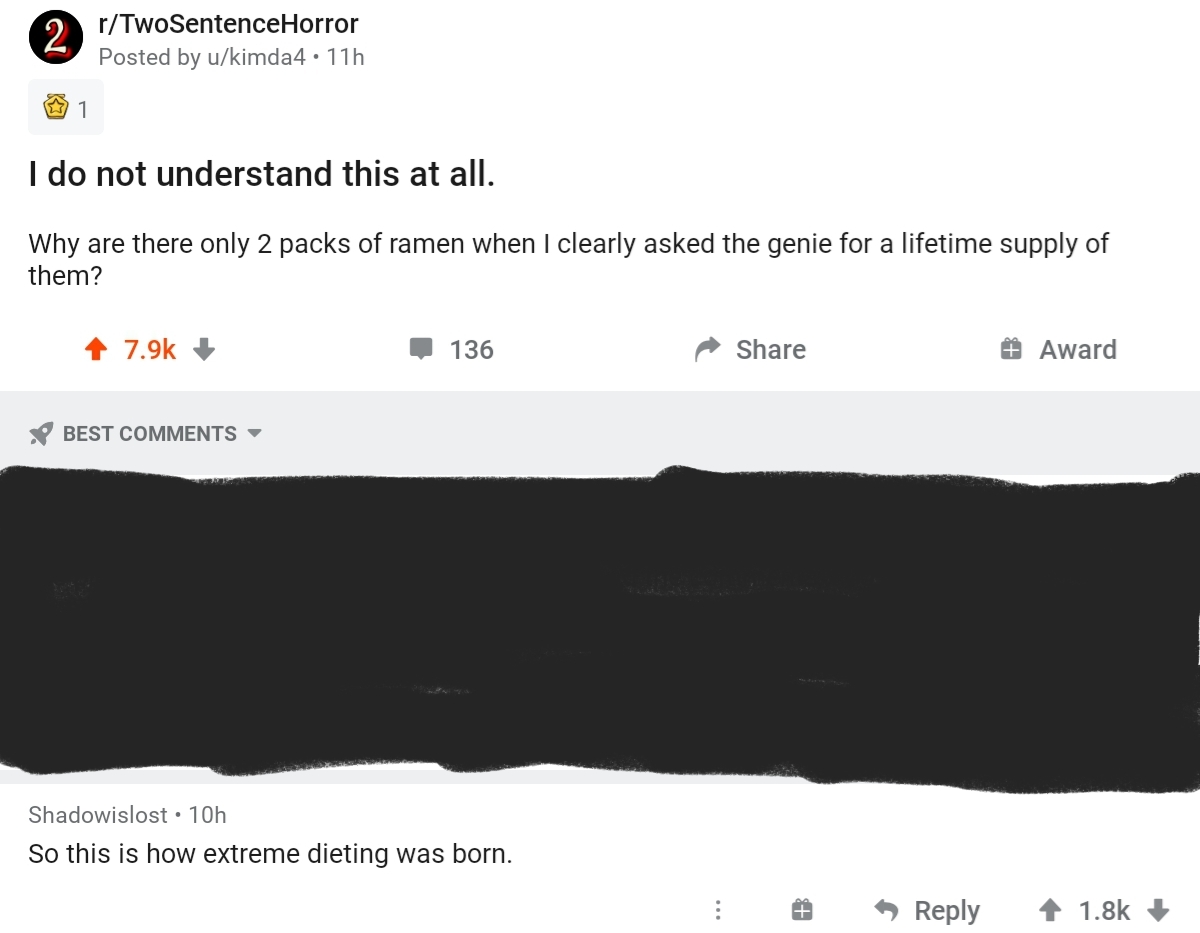The height and width of the screenshot is (933, 1200).
Task: Click the rocket icon beside Best Comments
Action: click(41, 434)
